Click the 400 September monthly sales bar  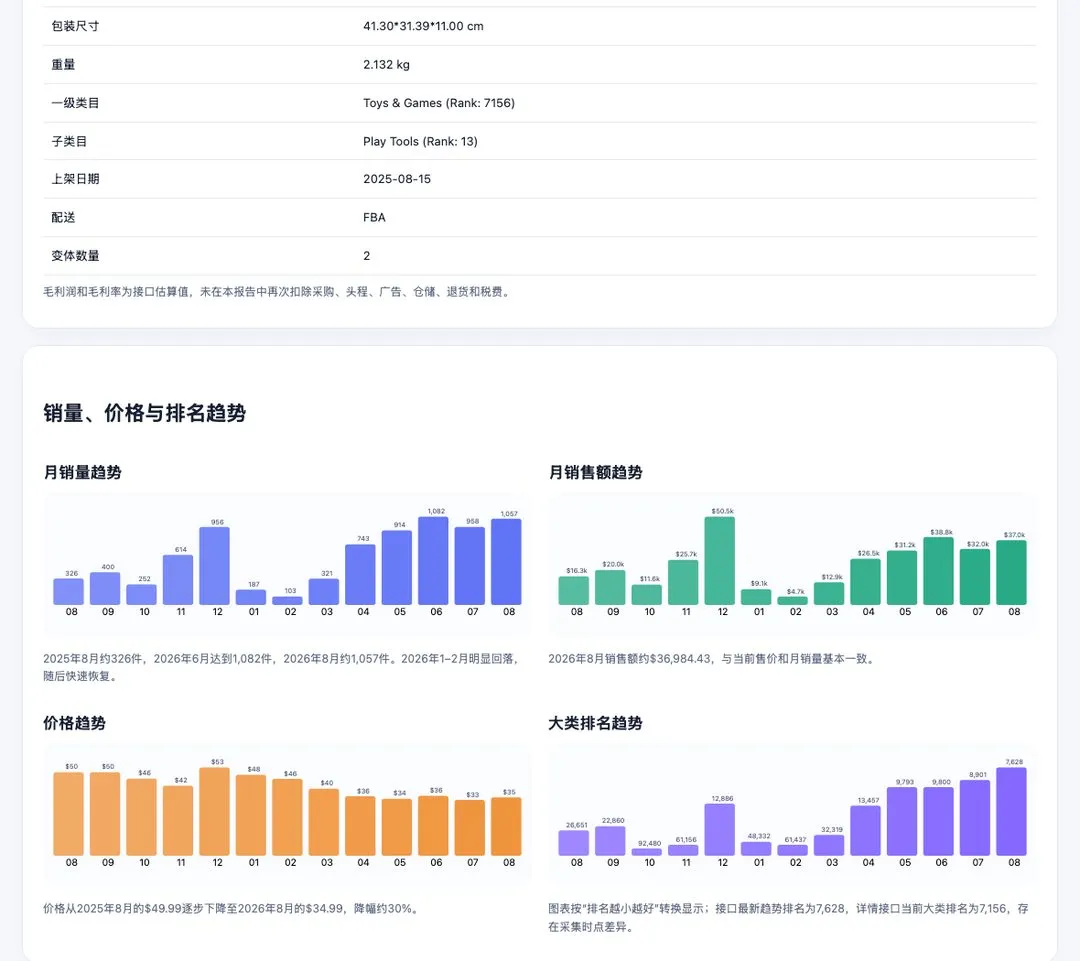pyautogui.click(x=107, y=588)
